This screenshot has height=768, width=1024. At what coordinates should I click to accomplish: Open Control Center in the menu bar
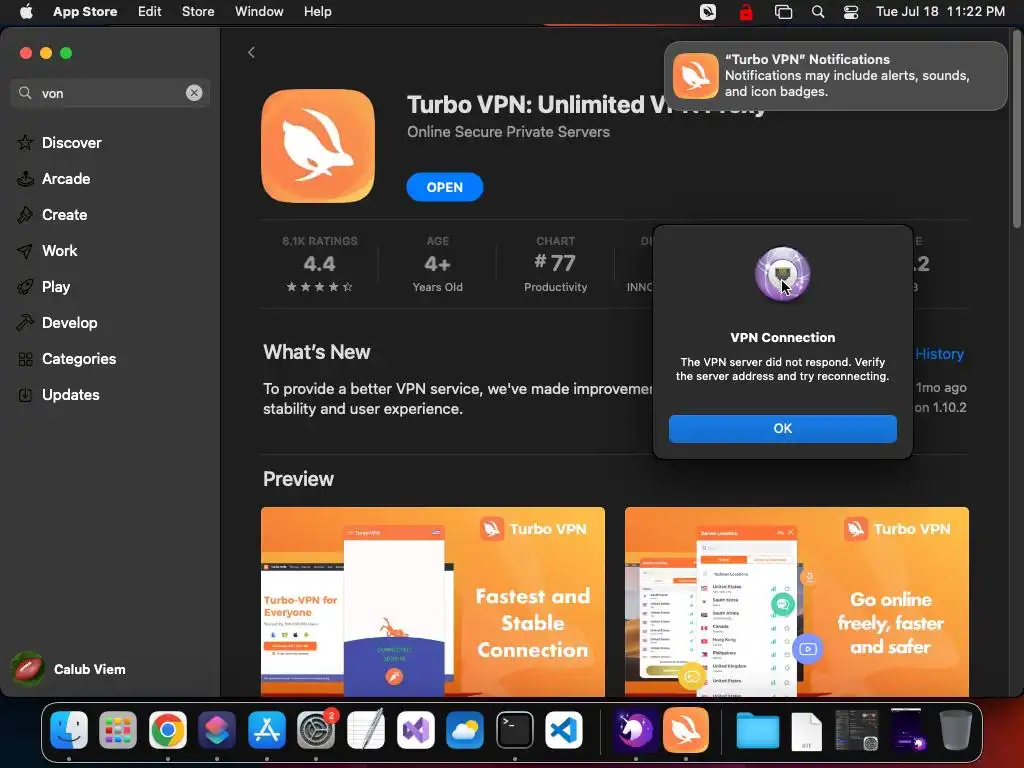(851, 12)
